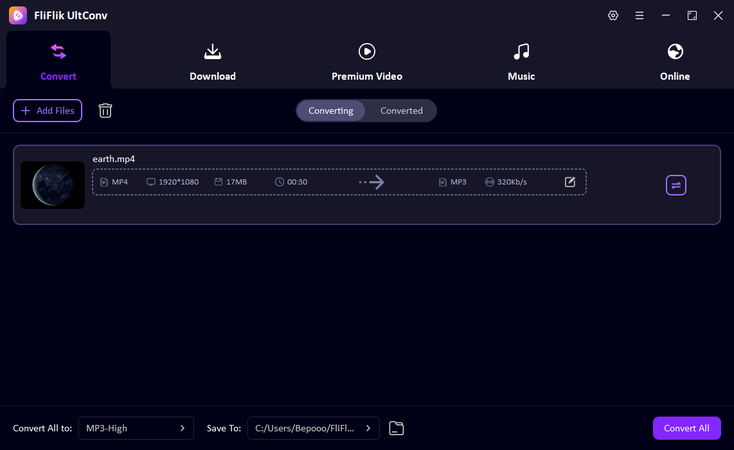Image resolution: width=734 pixels, height=450 pixels.
Task: Switch to the Download tab
Action: [x=213, y=61]
